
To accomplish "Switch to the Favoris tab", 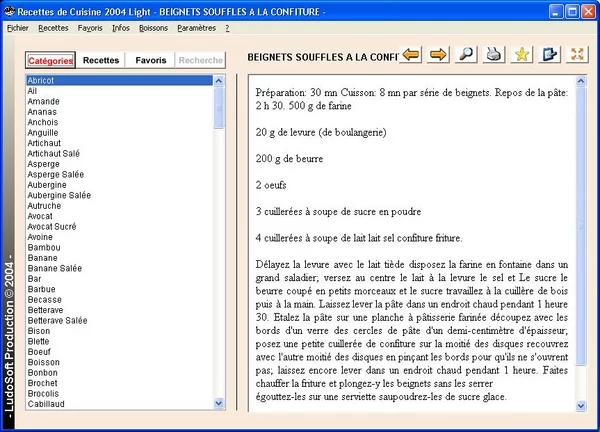I will click(x=150, y=60).
